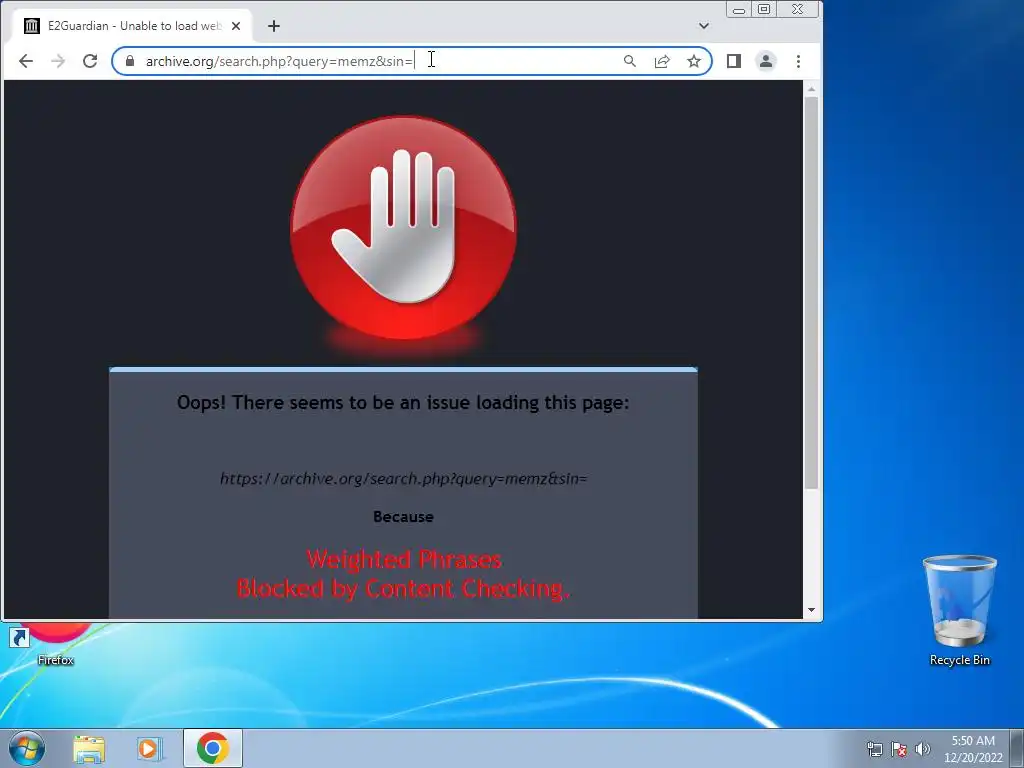View site info via lock icon
1024x768 pixels.
(x=129, y=61)
